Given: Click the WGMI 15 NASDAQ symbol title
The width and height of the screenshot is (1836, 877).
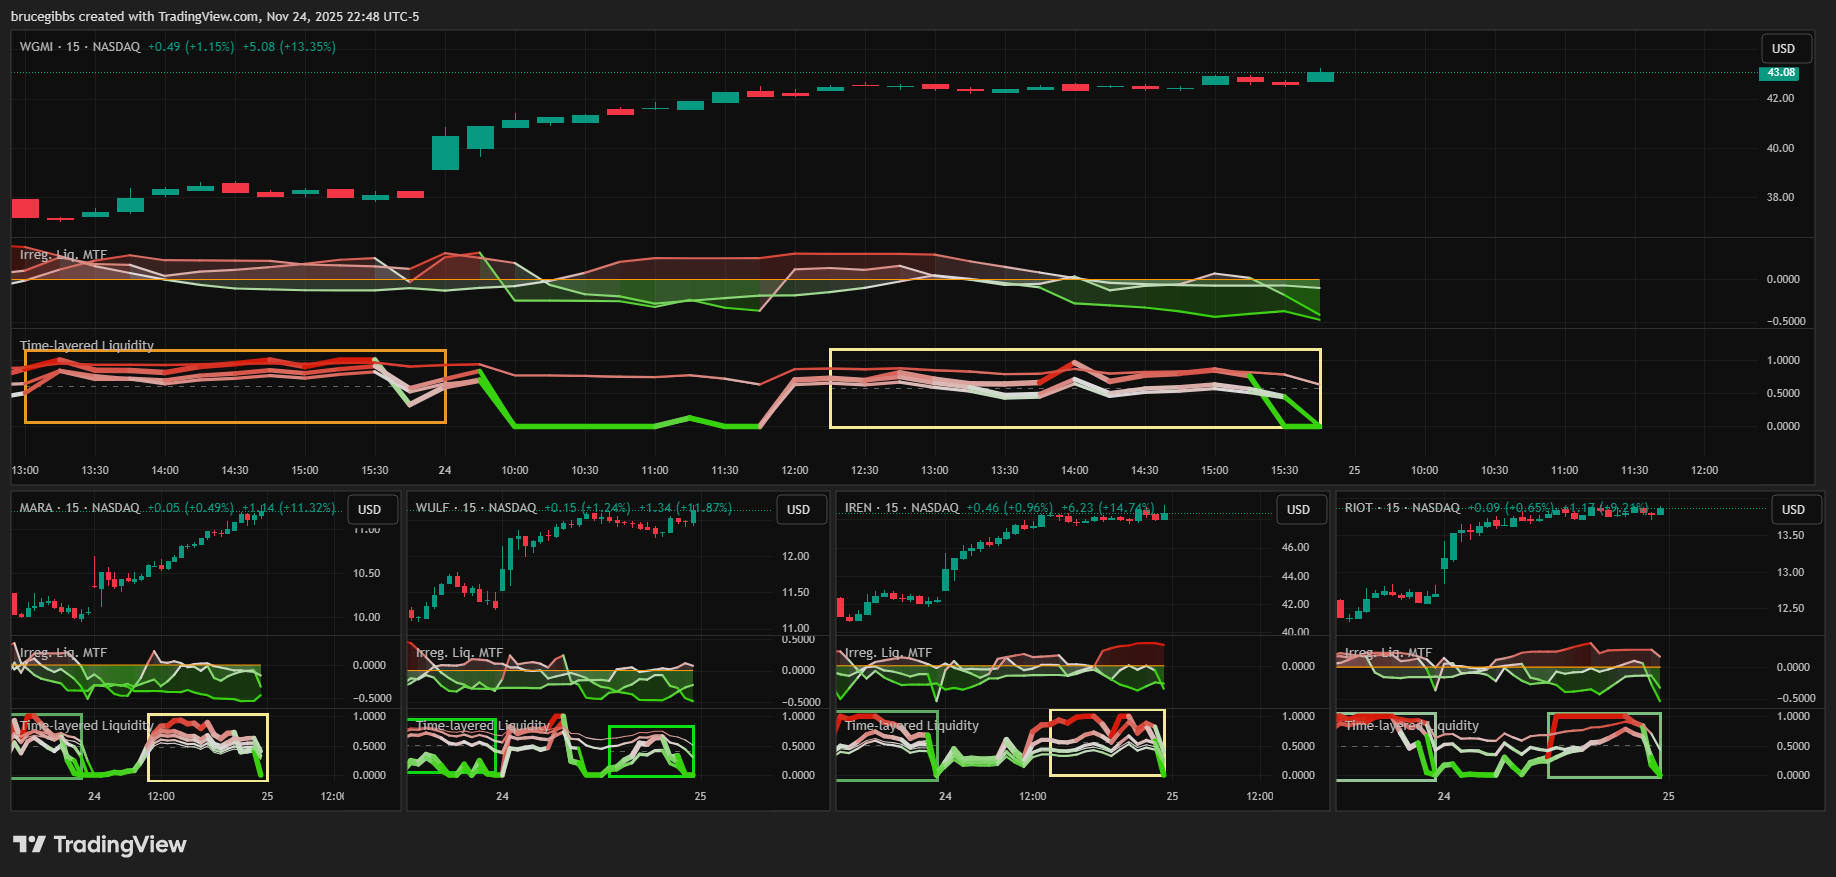Looking at the screenshot, I should [80, 47].
